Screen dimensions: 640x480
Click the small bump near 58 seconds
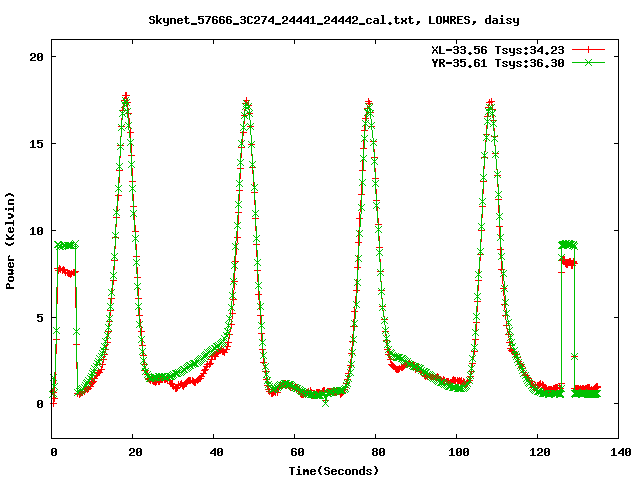click(287, 384)
